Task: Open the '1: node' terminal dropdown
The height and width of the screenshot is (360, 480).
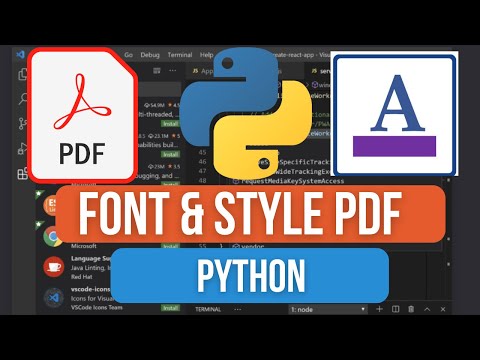Action: coord(328,309)
